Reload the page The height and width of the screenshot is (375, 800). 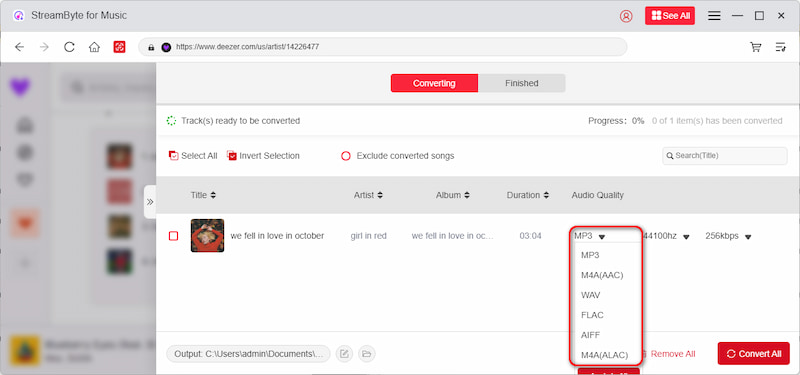point(69,47)
